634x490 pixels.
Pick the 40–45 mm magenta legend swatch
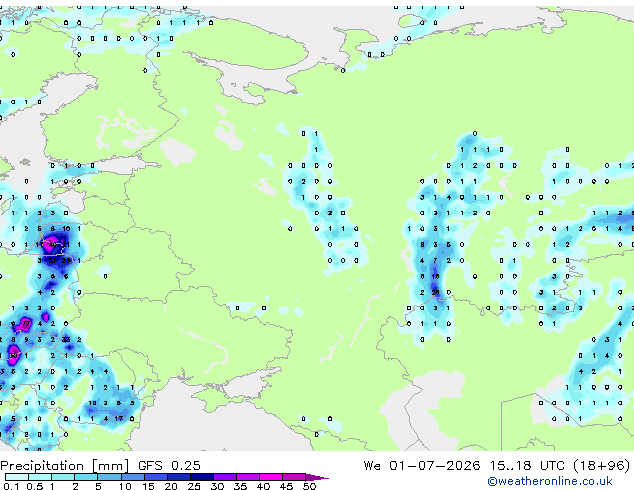[271, 477]
